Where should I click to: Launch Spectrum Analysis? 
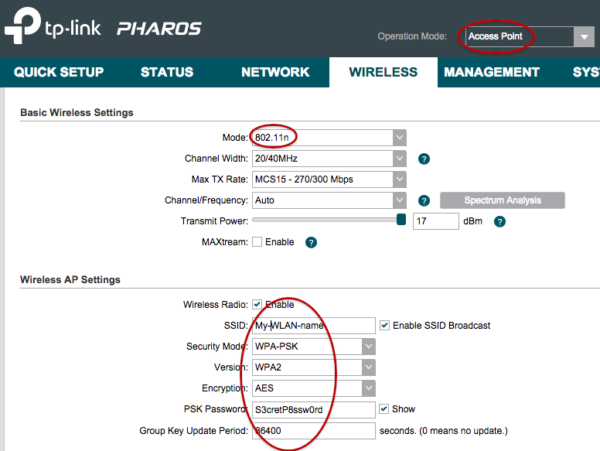502,200
